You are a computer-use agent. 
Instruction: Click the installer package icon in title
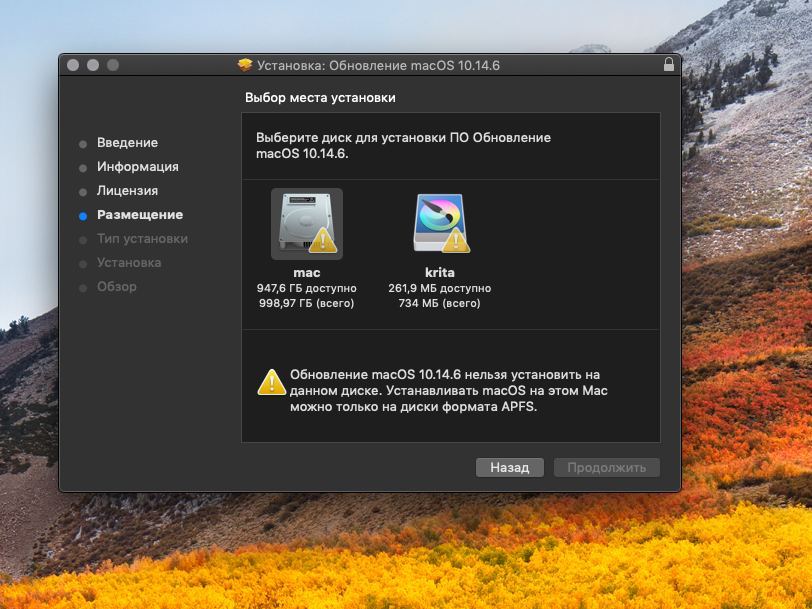pyautogui.click(x=245, y=65)
